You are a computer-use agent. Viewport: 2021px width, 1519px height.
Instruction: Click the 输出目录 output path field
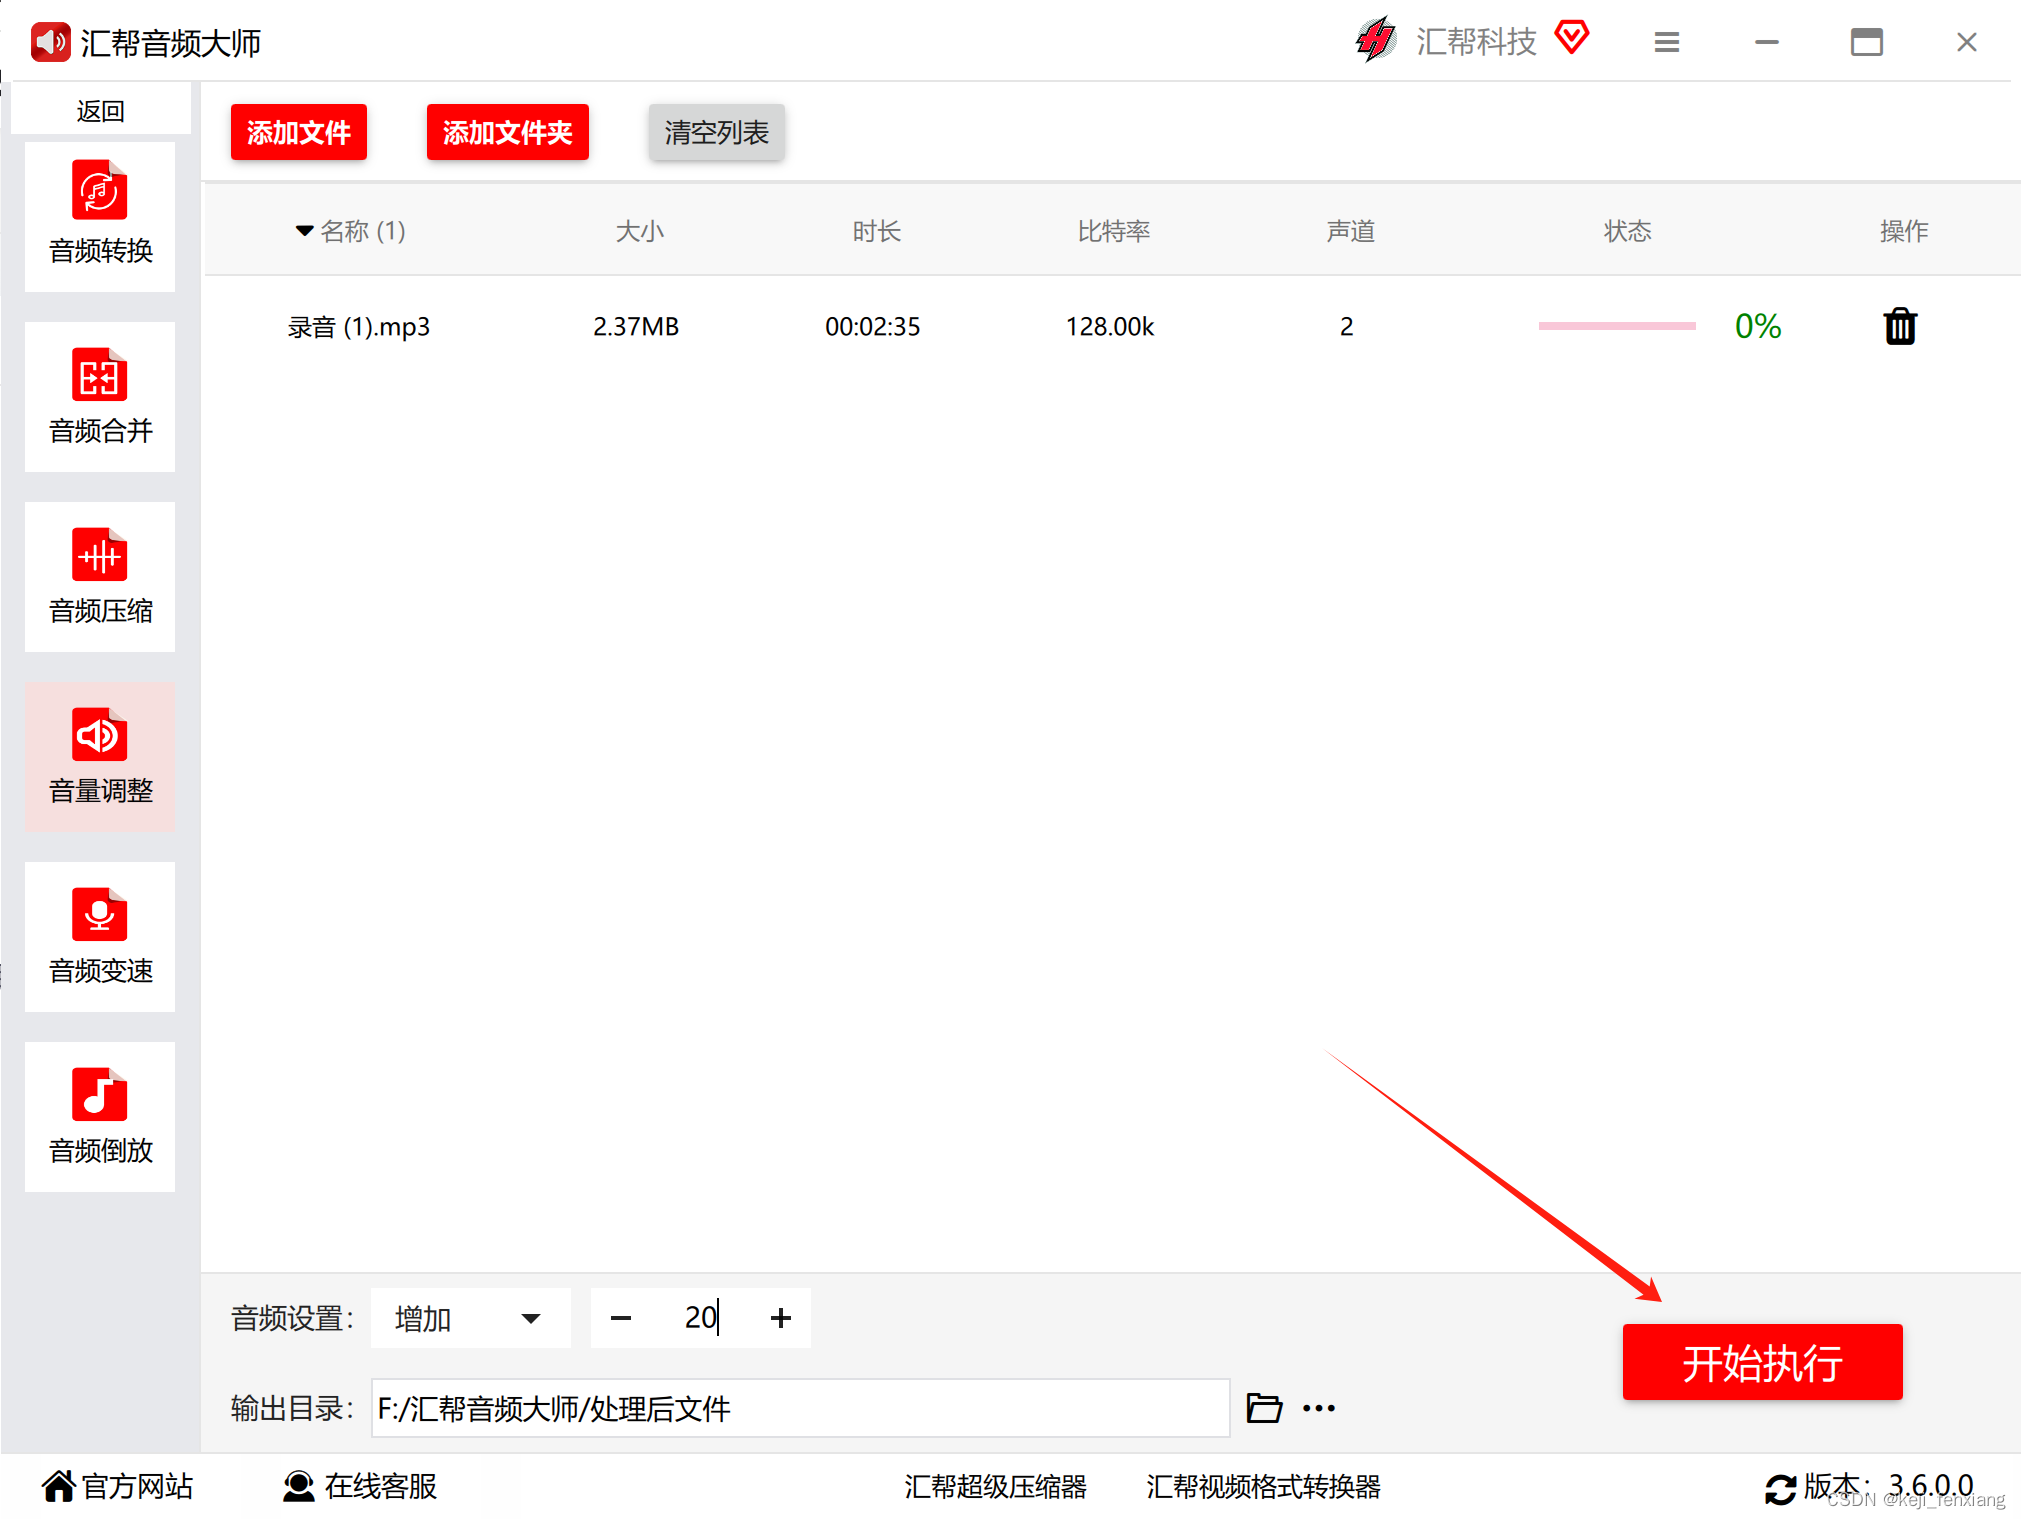(x=799, y=1408)
